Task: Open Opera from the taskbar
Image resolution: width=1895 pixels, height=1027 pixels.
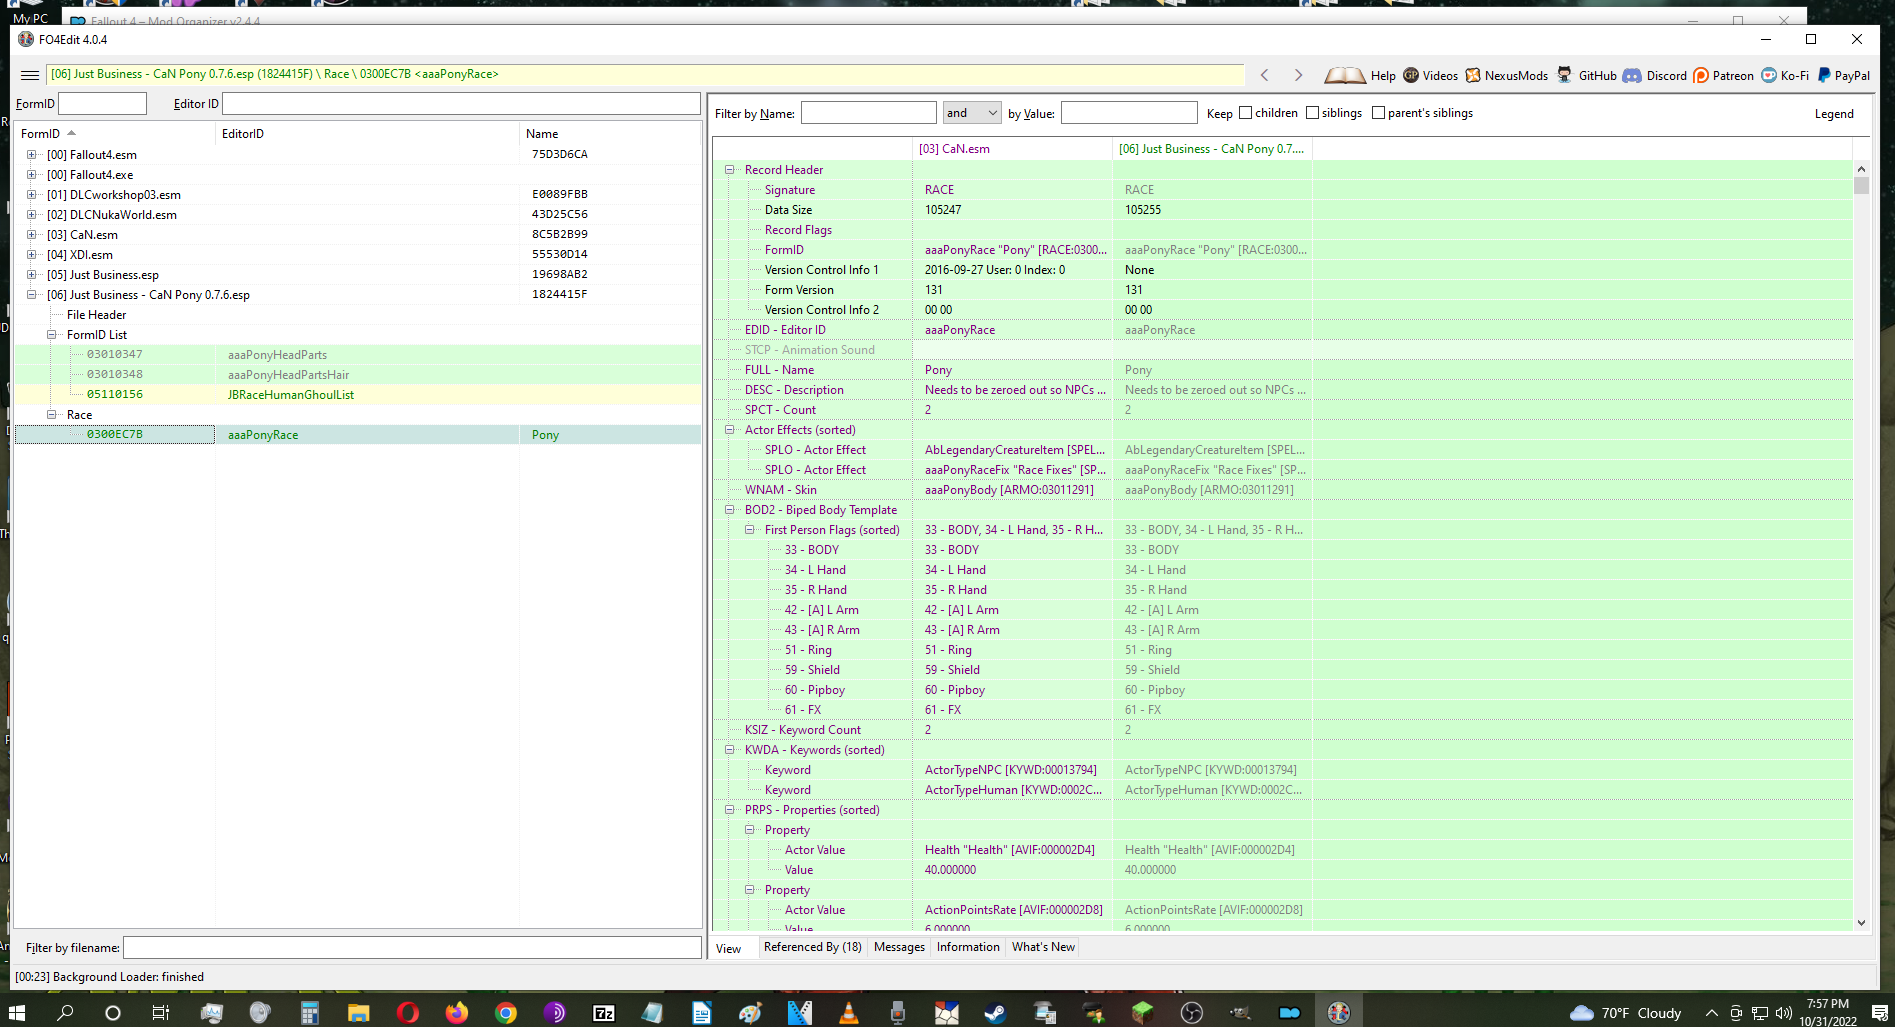Action: (x=408, y=1013)
